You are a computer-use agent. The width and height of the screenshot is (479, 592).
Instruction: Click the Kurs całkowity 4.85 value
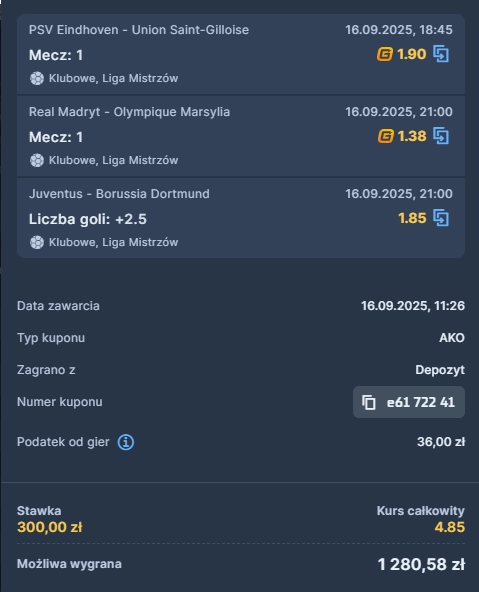click(450, 527)
